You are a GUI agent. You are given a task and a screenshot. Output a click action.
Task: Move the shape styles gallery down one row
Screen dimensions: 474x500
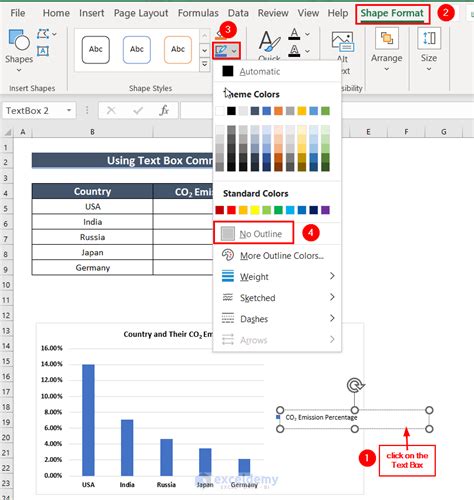point(205,50)
